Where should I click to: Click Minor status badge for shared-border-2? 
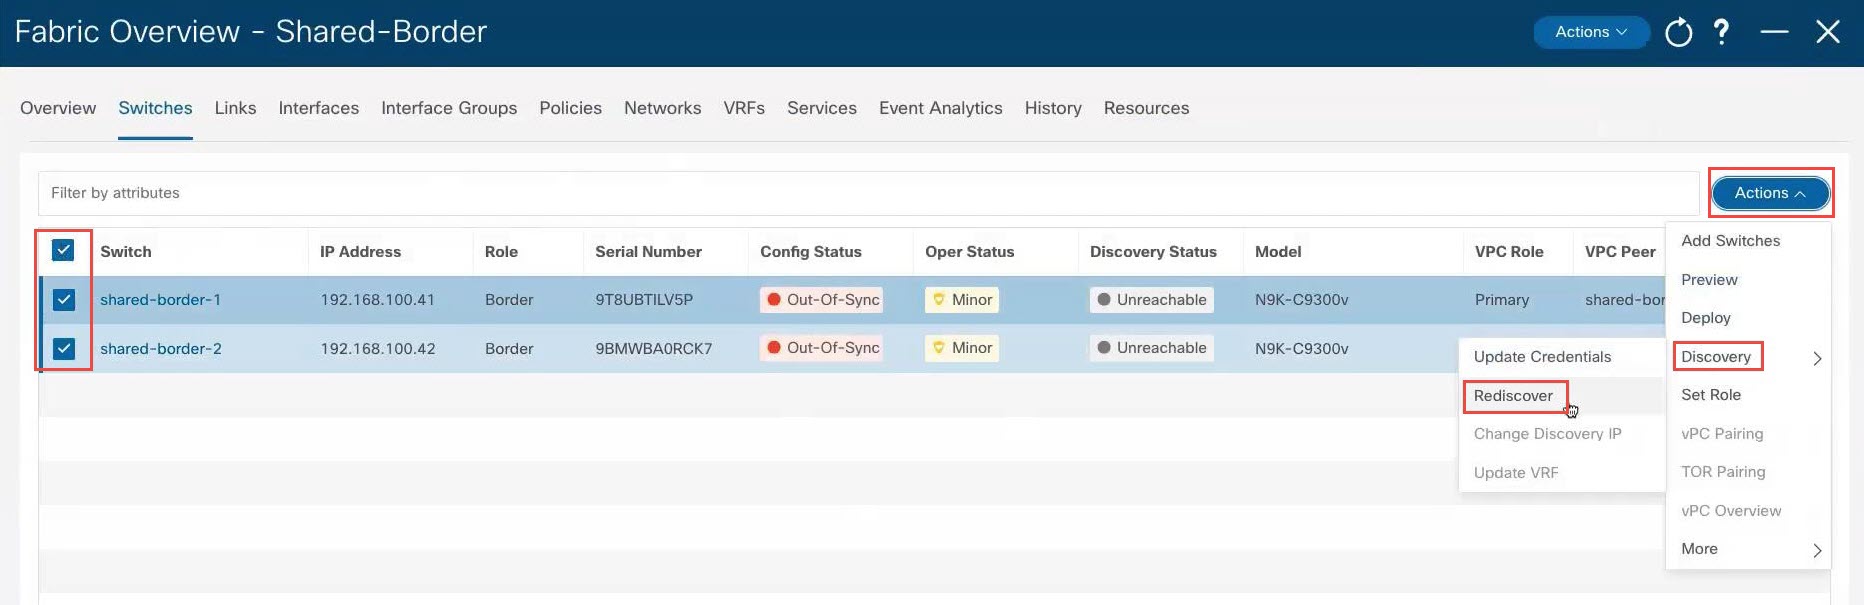pos(961,348)
